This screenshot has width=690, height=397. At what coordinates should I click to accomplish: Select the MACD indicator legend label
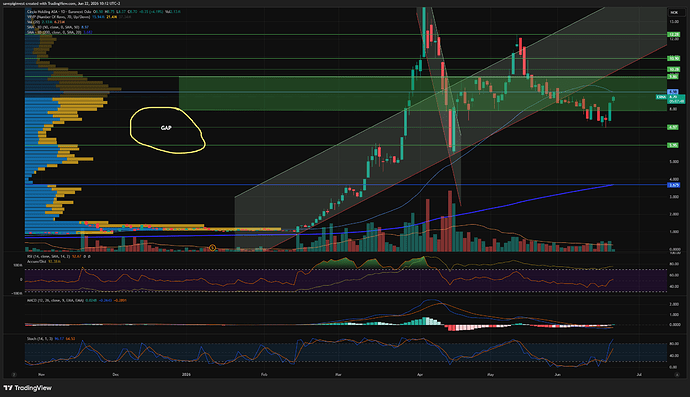[77, 300]
